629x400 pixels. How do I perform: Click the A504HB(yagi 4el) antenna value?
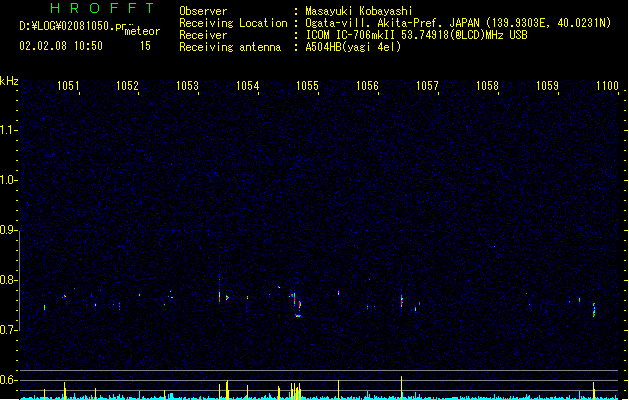(353, 47)
